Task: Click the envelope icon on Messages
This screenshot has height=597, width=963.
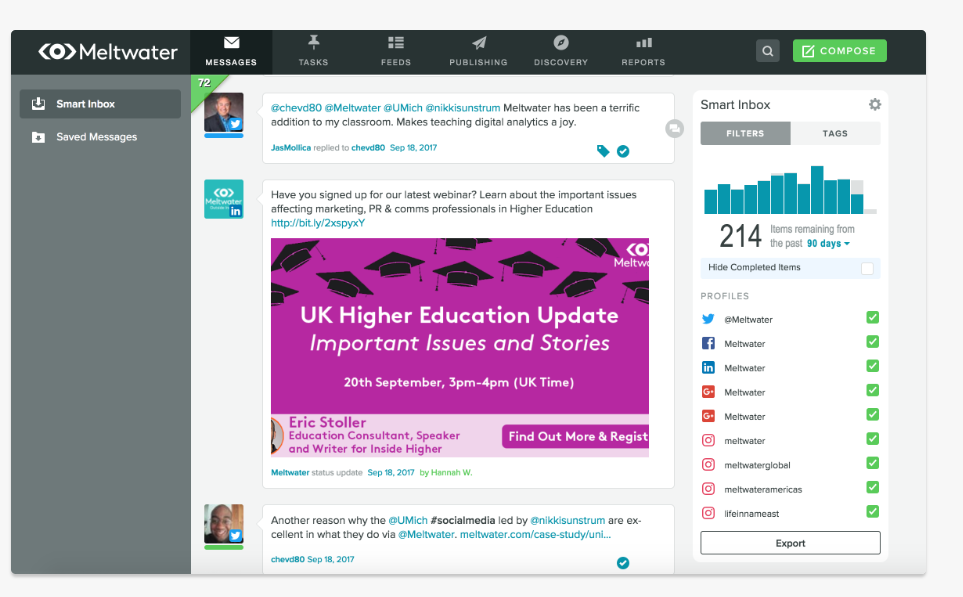Action: click(x=232, y=42)
